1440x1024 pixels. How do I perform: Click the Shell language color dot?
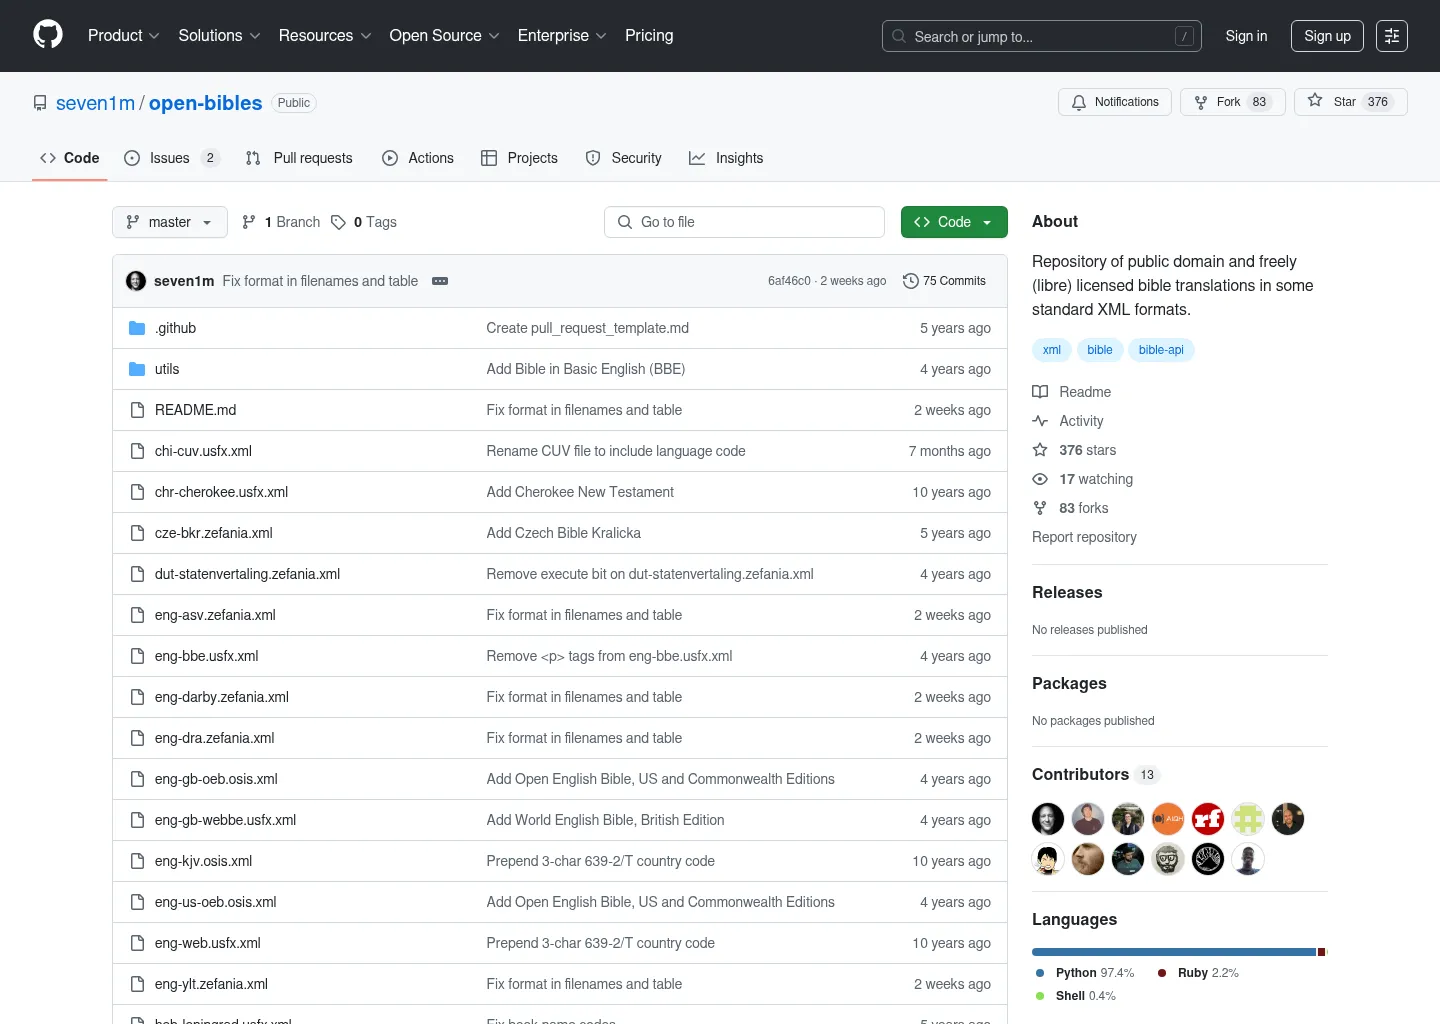click(x=1040, y=996)
